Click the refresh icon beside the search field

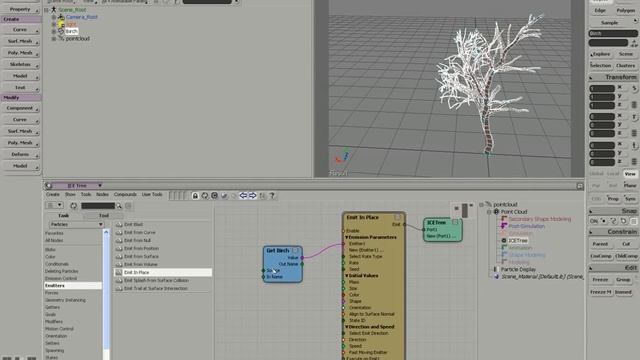(73, 206)
